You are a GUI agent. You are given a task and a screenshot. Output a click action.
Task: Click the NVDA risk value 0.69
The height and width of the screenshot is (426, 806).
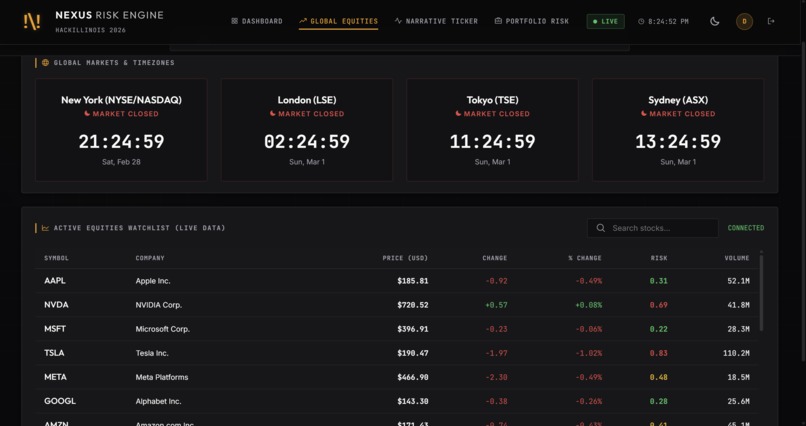tap(658, 305)
